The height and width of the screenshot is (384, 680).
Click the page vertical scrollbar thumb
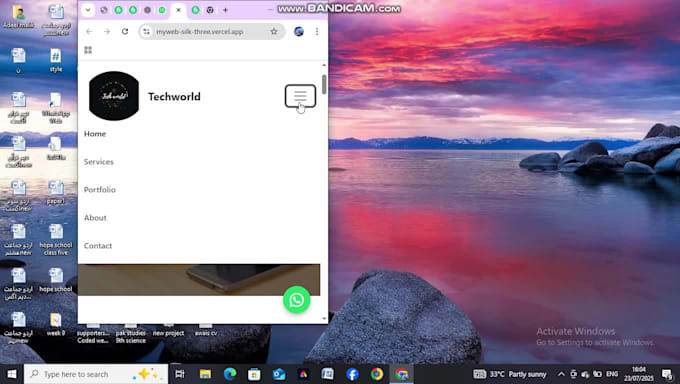pyautogui.click(x=324, y=84)
